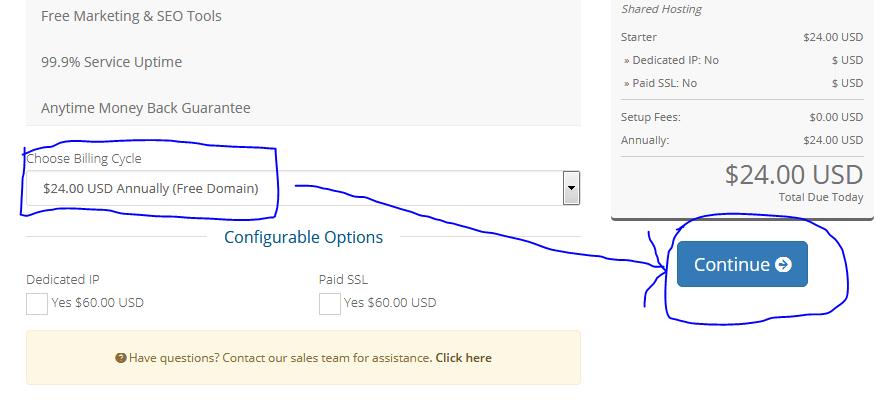Select the "Free Marketing & SEO Tools" row
The width and height of the screenshot is (892, 401).
131,16
